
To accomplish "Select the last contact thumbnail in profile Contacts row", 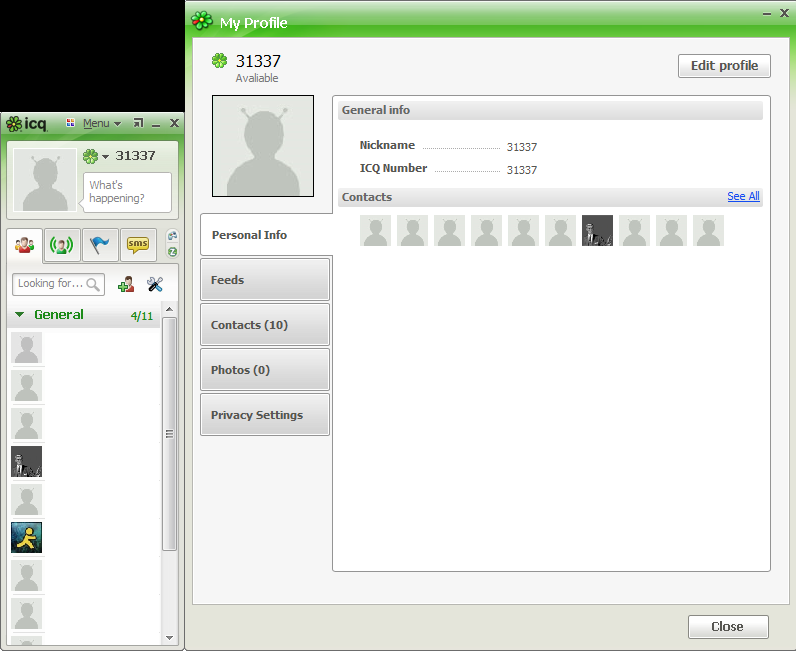I will point(708,231).
